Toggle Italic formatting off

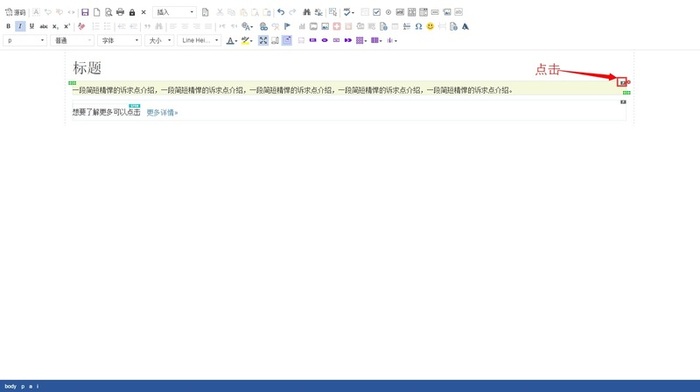point(20,26)
